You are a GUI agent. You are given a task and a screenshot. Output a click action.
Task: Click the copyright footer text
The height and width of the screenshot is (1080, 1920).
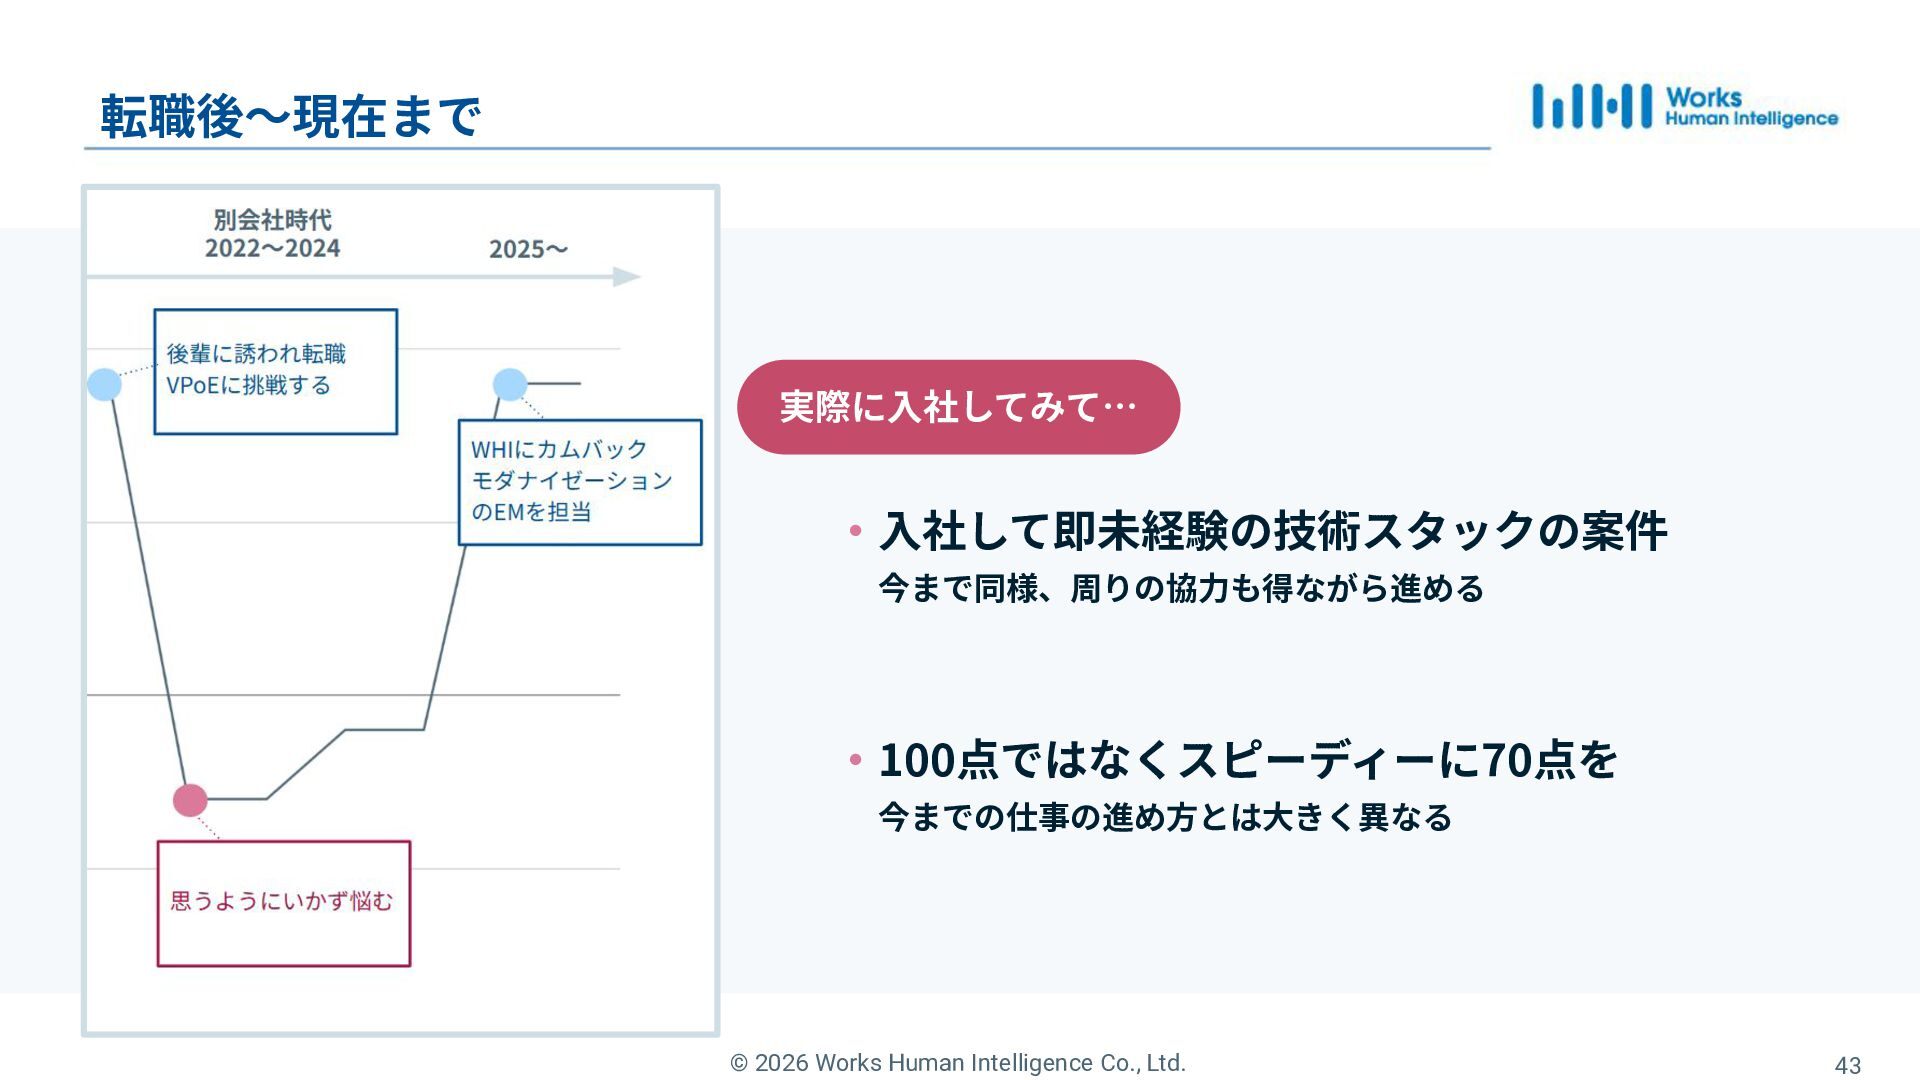point(958,1063)
